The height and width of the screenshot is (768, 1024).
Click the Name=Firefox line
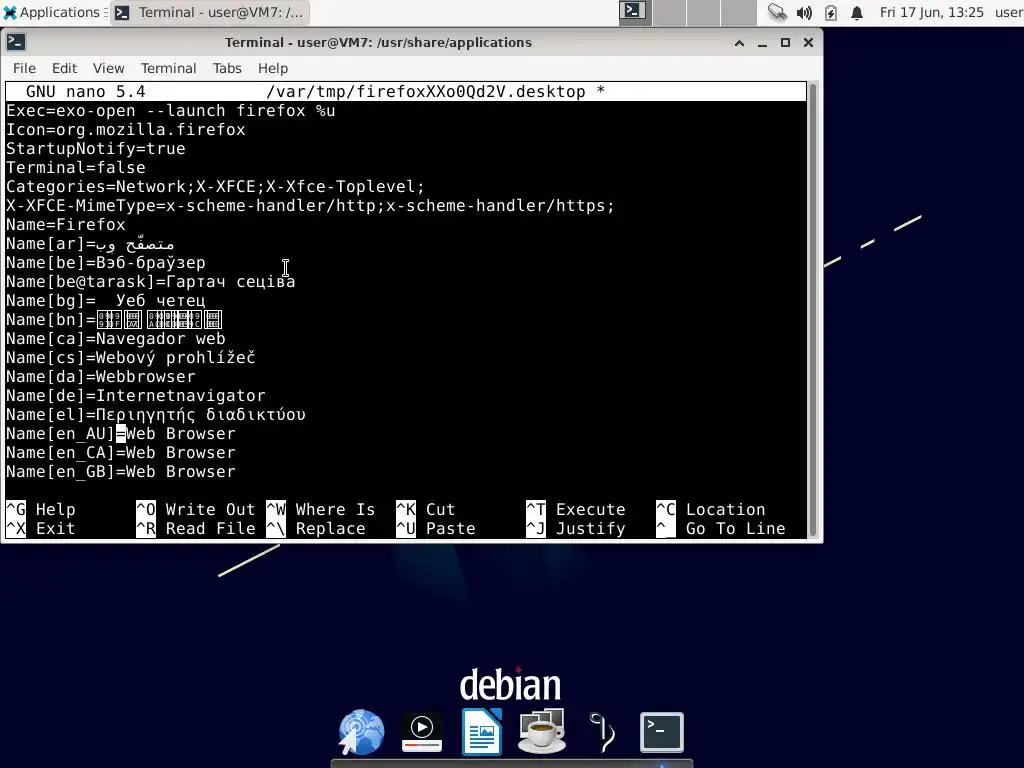[65, 224]
